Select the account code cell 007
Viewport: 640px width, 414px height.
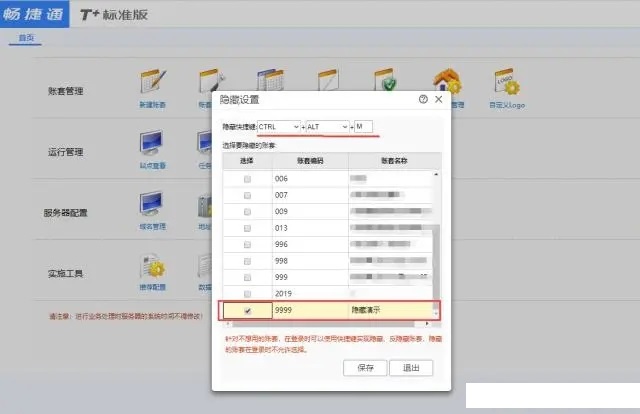(x=310, y=195)
